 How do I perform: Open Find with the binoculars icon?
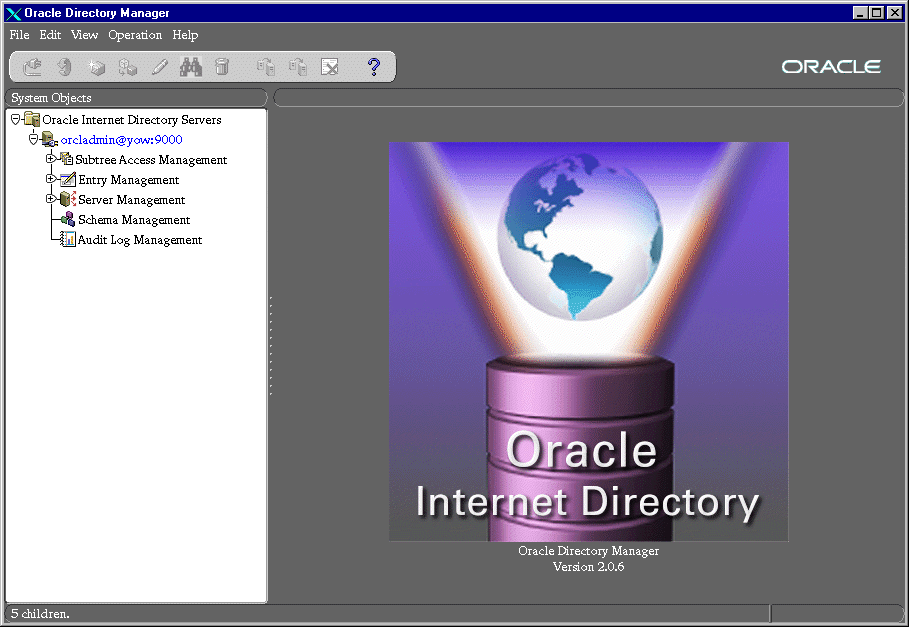[x=190, y=67]
